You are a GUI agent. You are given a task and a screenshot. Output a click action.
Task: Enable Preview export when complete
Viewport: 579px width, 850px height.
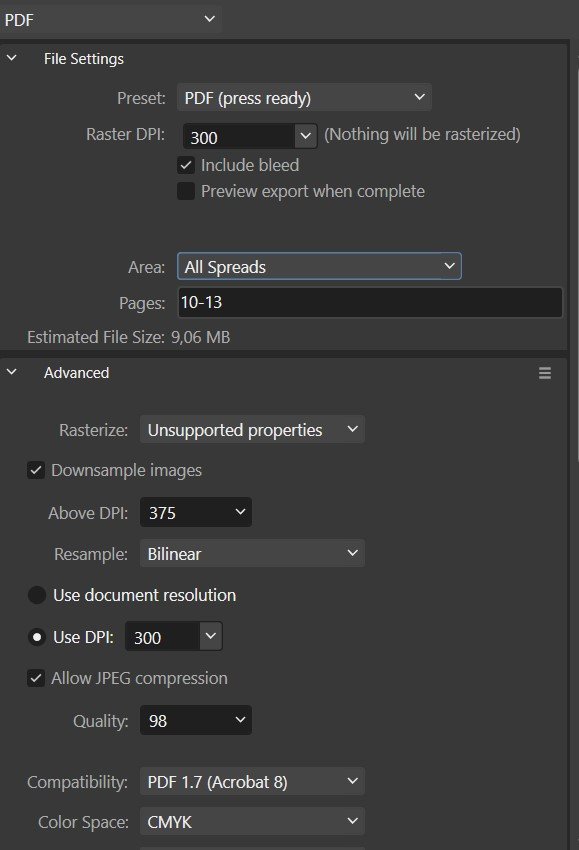click(186, 191)
